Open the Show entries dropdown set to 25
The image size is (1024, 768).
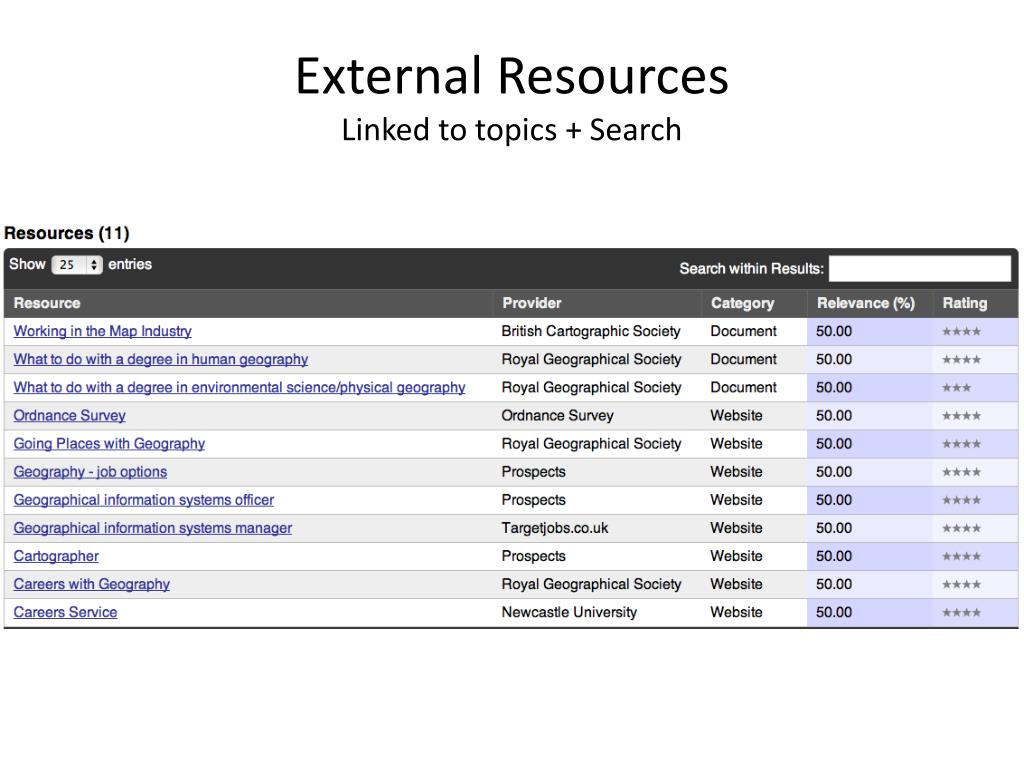click(77, 264)
